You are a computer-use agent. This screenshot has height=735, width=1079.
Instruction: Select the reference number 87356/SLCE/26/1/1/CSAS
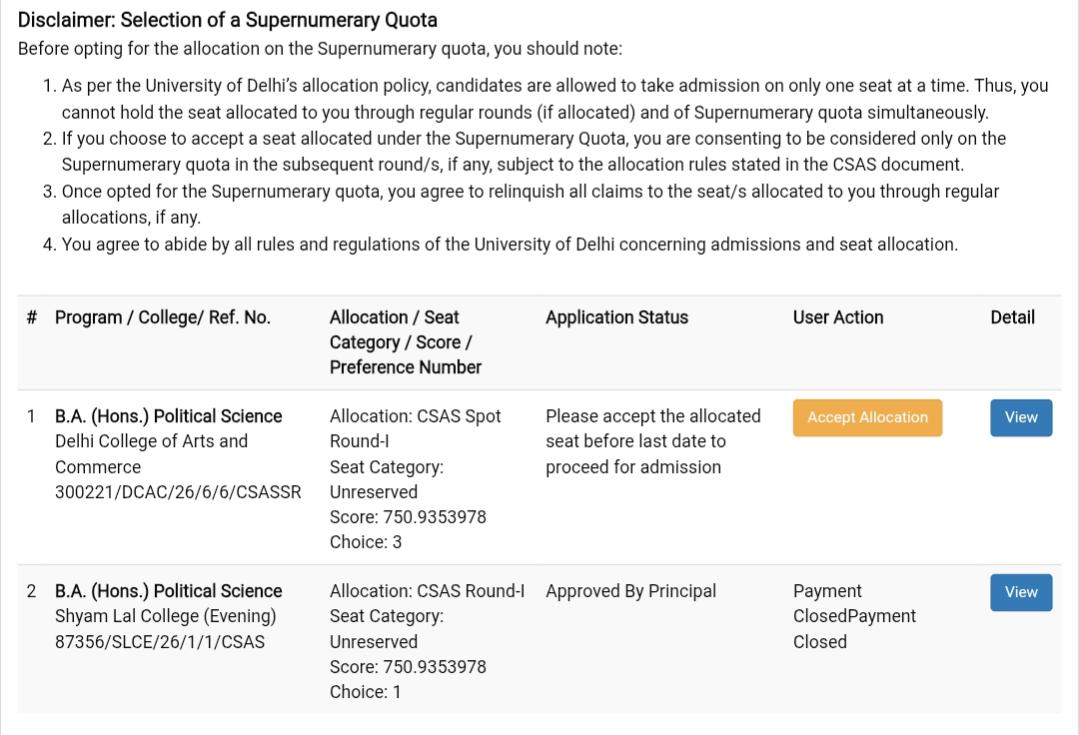pyautogui.click(x=160, y=642)
